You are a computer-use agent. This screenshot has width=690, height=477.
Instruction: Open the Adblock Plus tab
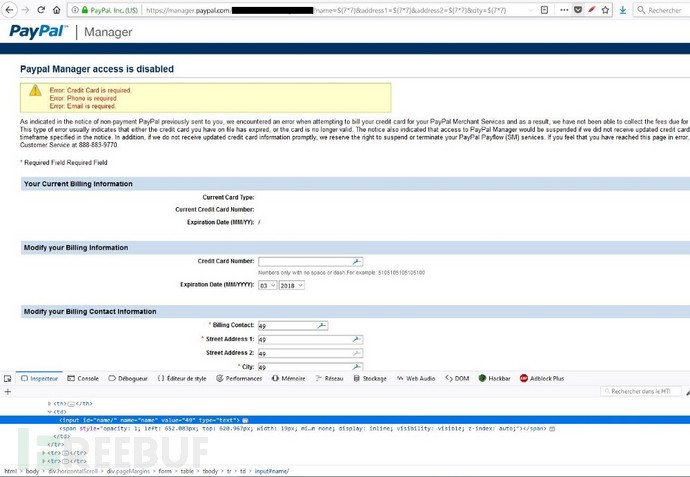coord(542,378)
